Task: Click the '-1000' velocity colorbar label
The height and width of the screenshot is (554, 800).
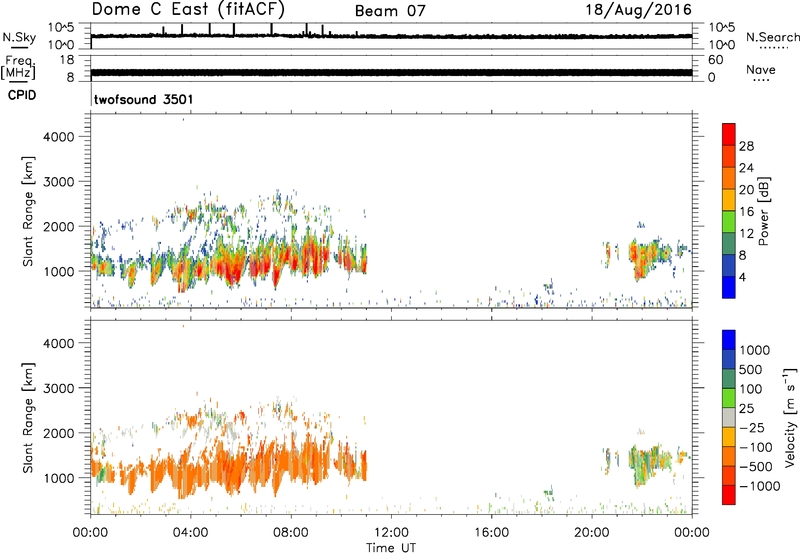Action: coord(760,486)
